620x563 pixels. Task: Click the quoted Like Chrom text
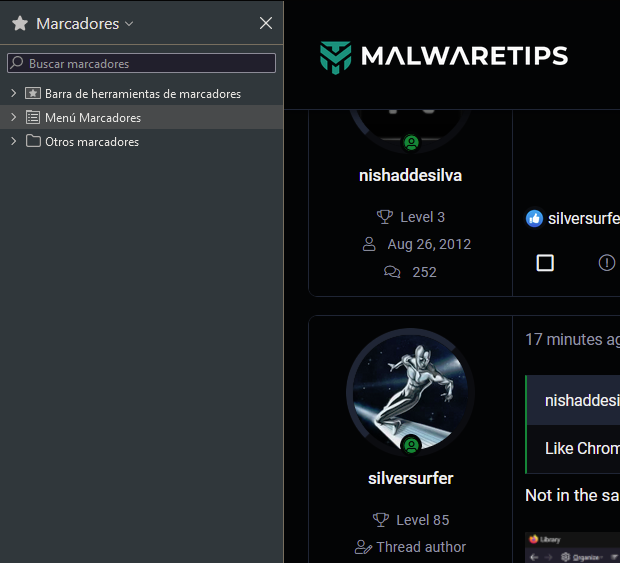click(582, 448)
